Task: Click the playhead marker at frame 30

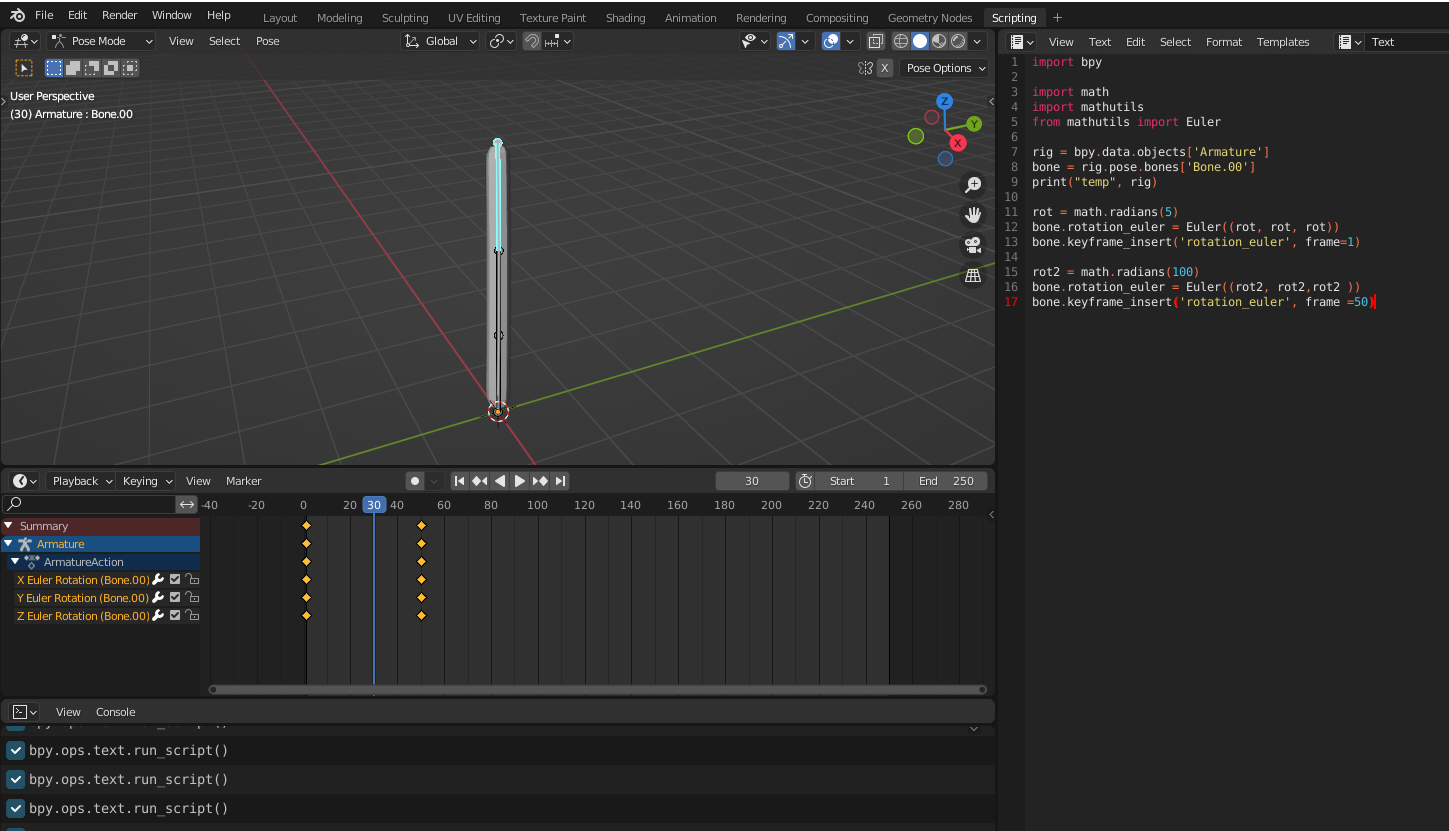Action: click(374, 505)
